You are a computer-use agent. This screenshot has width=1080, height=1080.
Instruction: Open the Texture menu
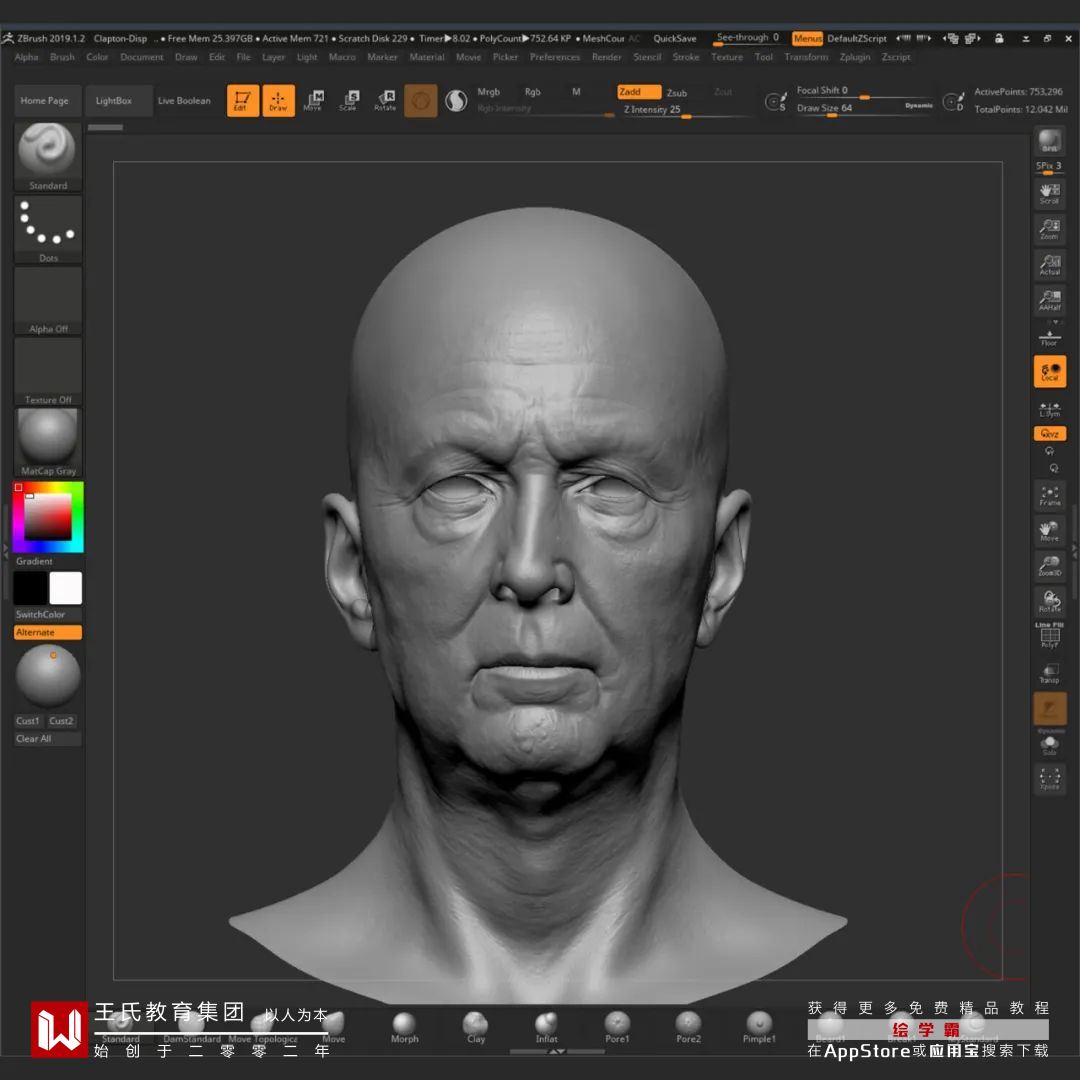727,57
